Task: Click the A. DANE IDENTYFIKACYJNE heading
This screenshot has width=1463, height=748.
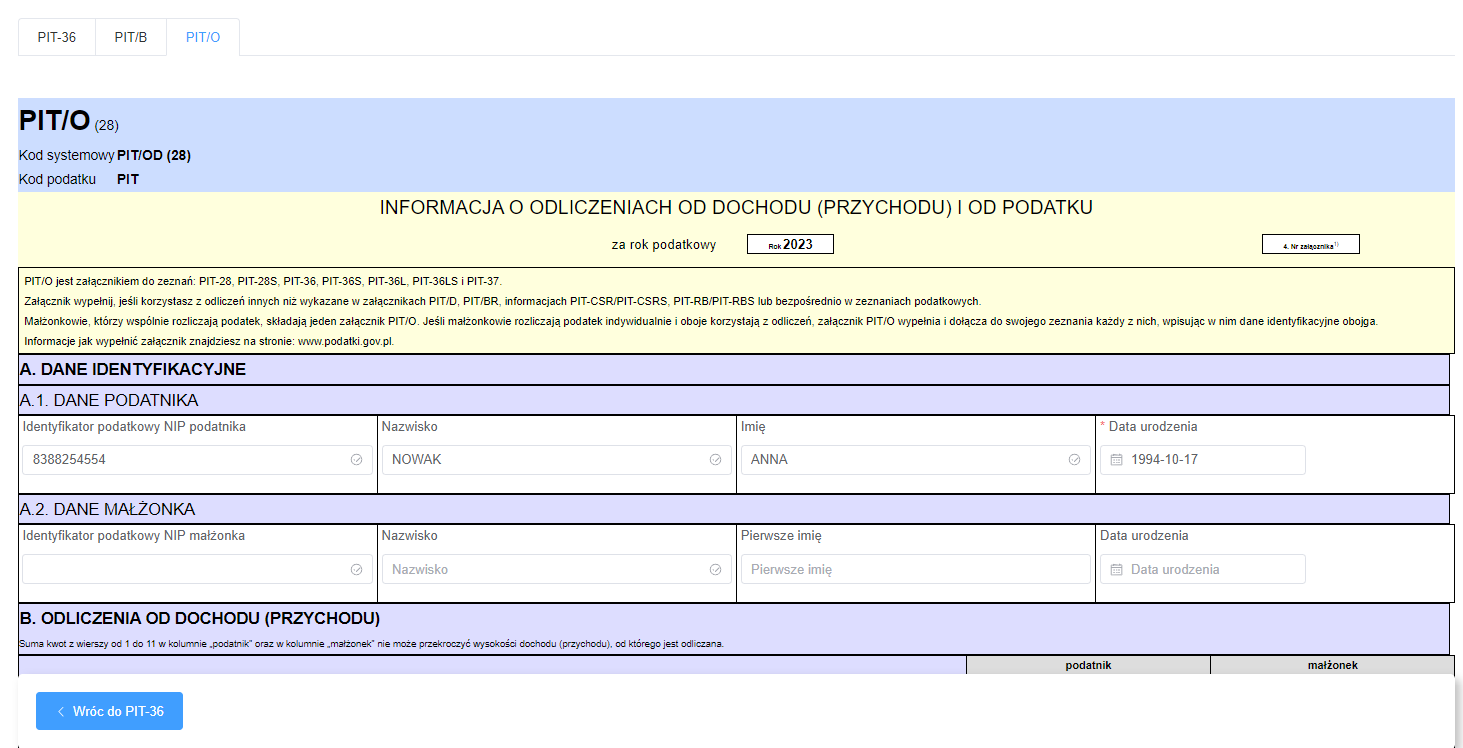Action: coord(133,369)
